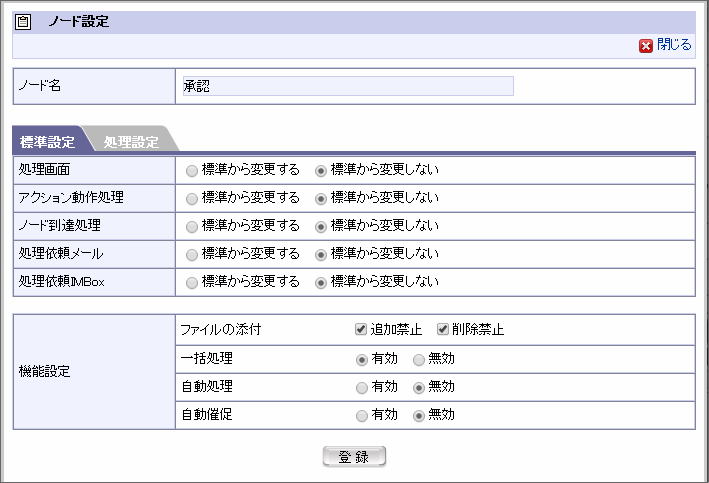Click the ノード名 label
This screenshot has width=709, height=483.
[x=40, y=85]
